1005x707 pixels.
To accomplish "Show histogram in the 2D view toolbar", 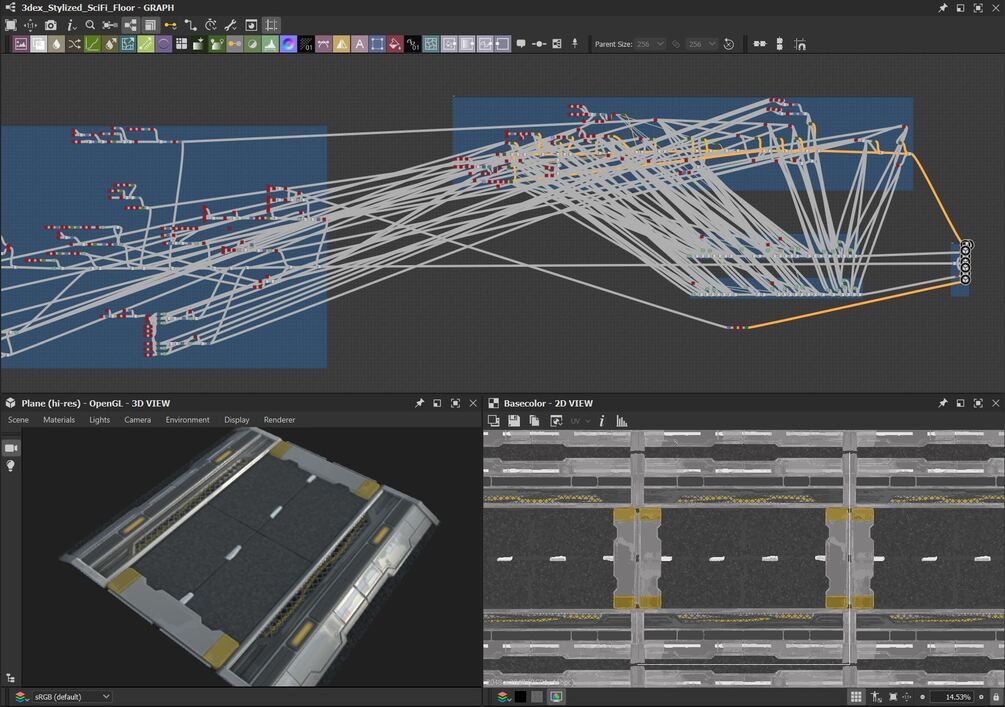I will (x=621, y=421).
